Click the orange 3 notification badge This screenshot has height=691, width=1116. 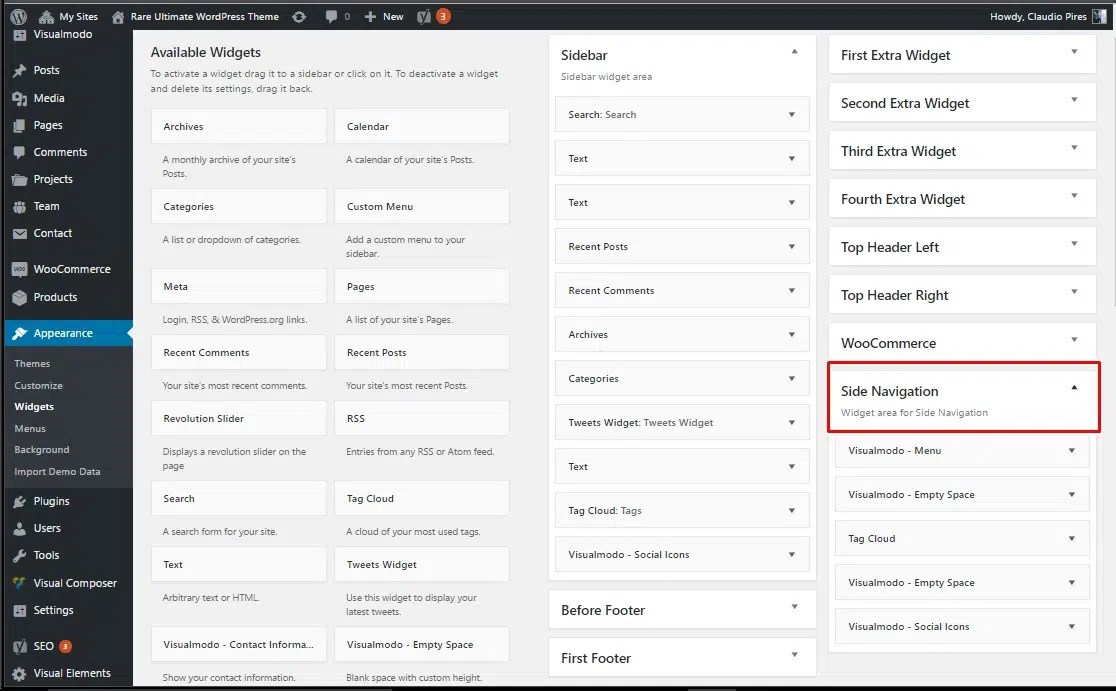point(443,16)
